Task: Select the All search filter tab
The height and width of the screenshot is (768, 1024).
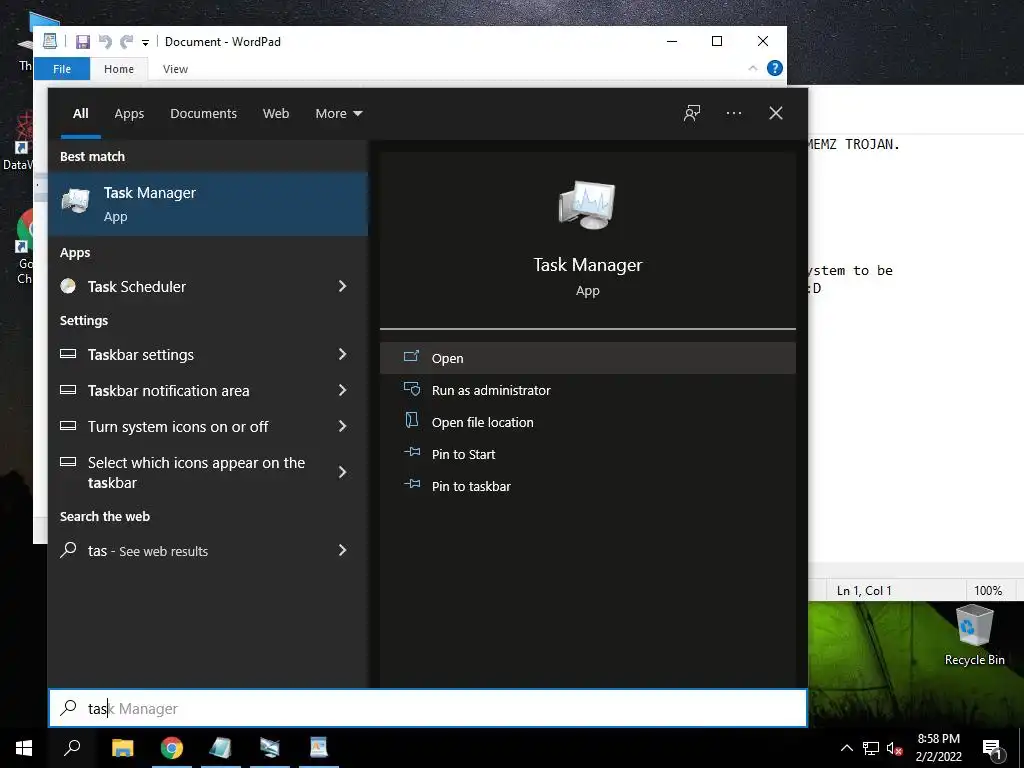Action: [80, 114]
